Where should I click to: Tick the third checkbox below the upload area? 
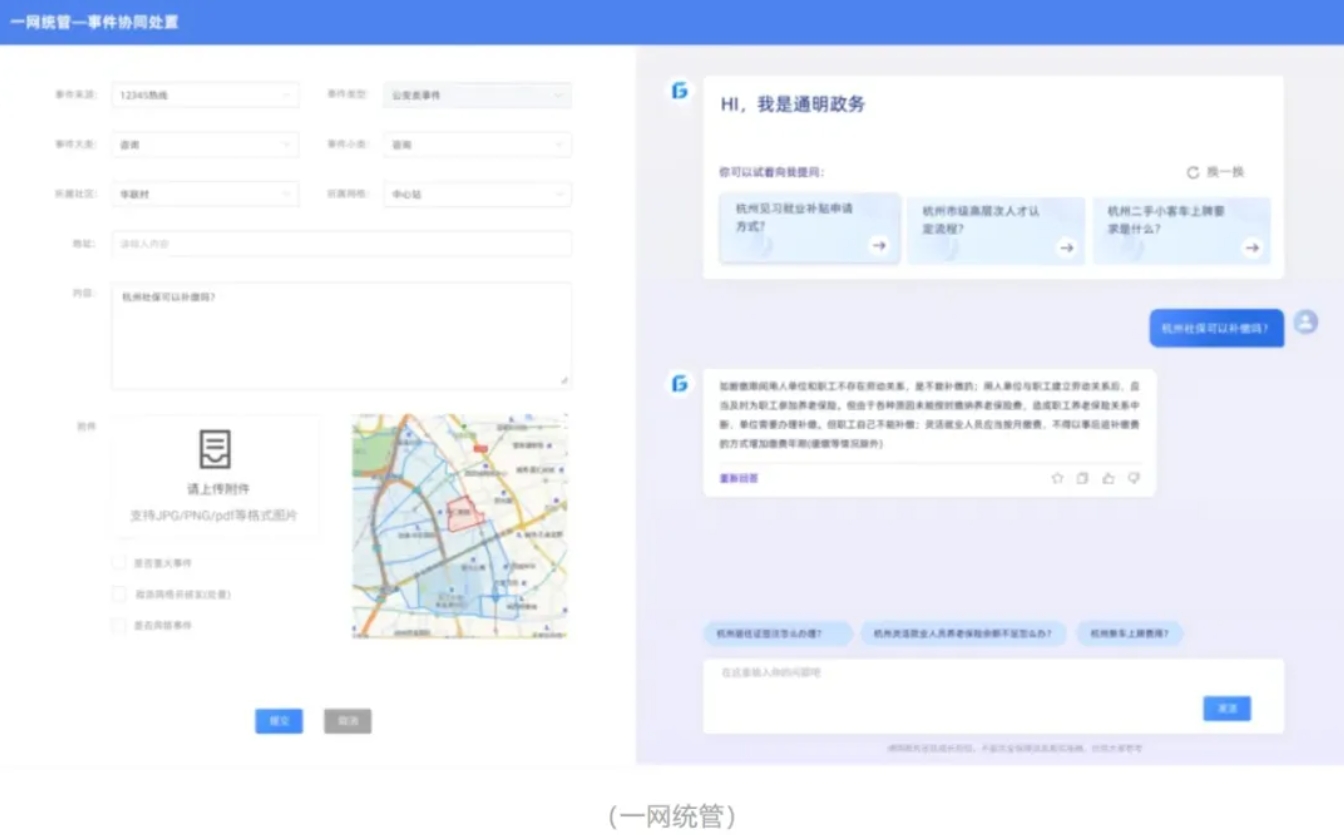(119, 625)
